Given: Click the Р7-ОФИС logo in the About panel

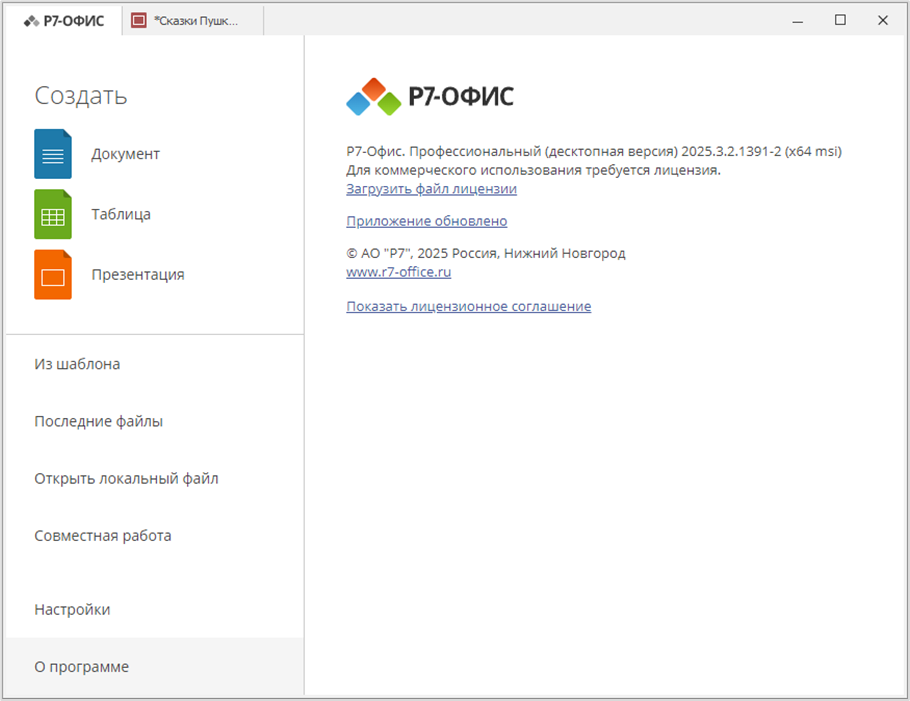Looking at the screenshot, I should pos(429,96).
